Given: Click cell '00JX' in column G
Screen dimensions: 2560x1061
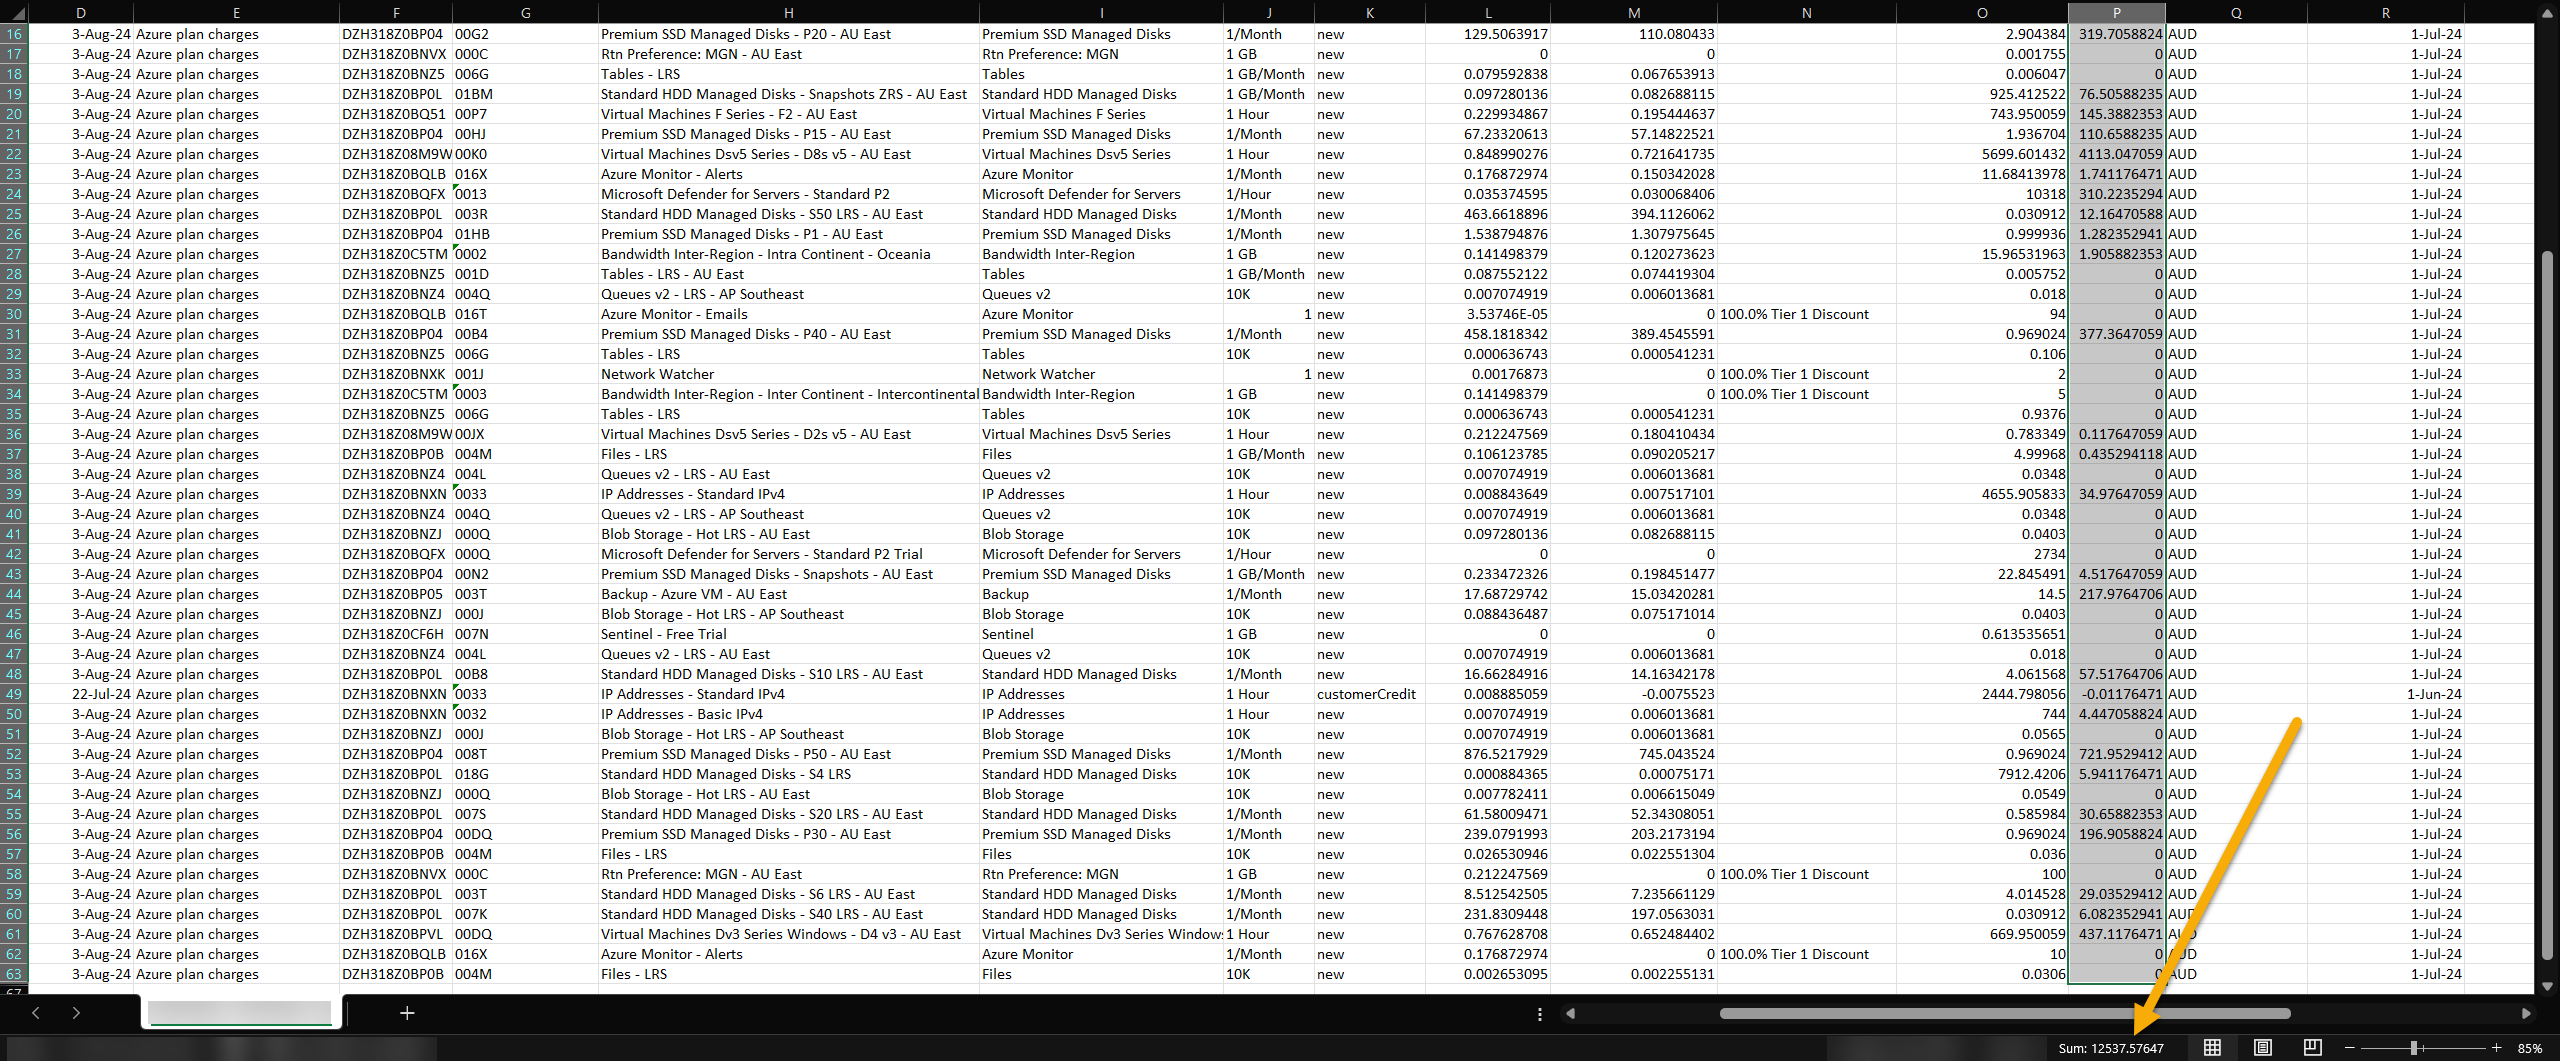Looking at the screenshot, I should tap(525, 434).
